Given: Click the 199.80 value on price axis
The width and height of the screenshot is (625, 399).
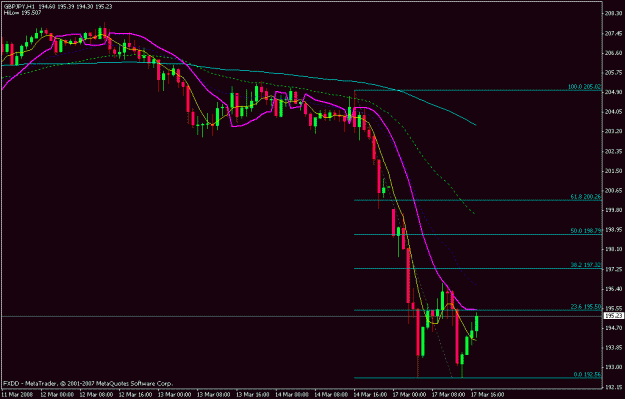Looking at the screenshot, I should pos(614,210).
